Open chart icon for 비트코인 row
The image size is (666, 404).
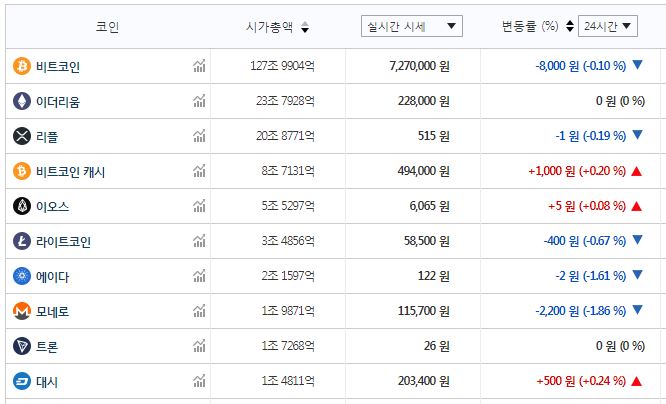click(199, 66)
